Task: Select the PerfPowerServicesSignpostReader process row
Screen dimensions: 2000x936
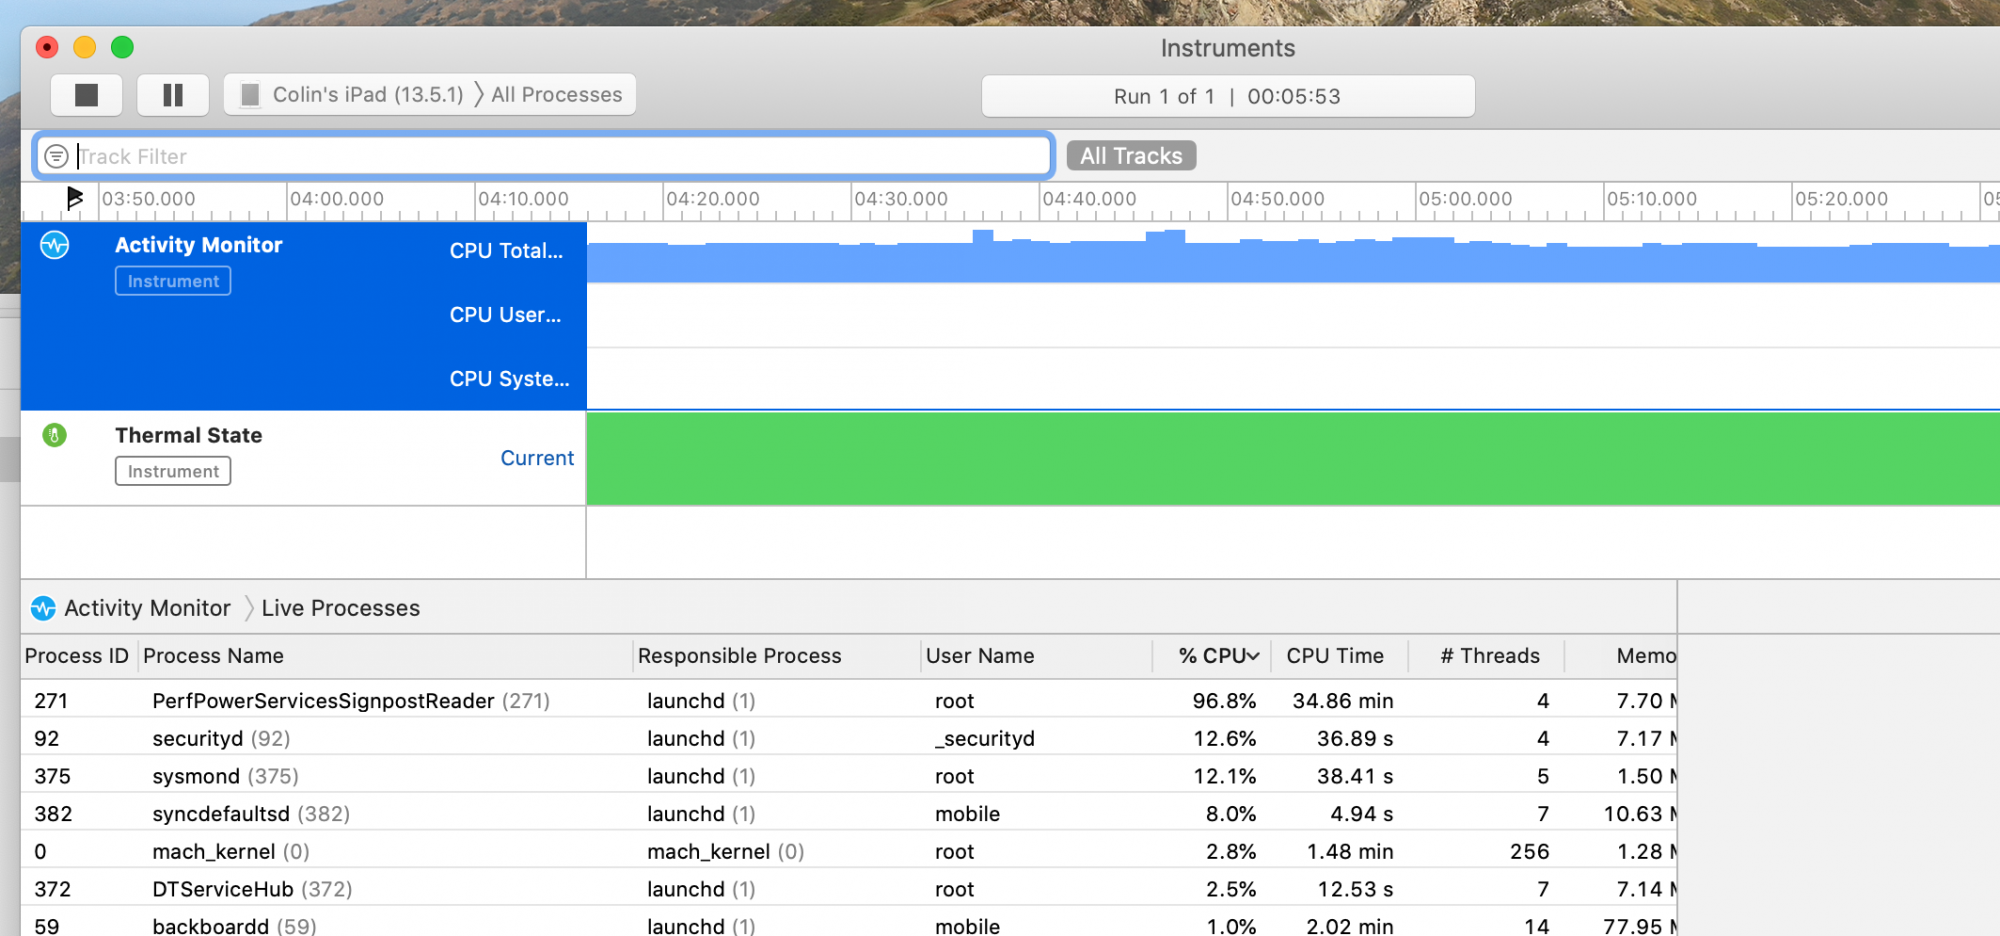Action: 848,701
